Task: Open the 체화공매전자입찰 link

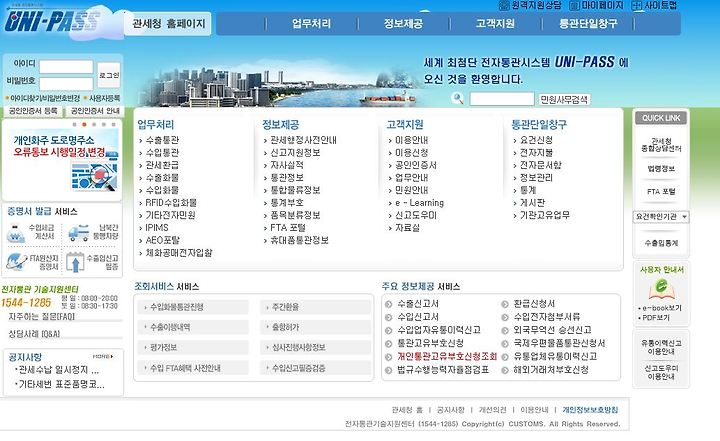Action: pos(179,253)
